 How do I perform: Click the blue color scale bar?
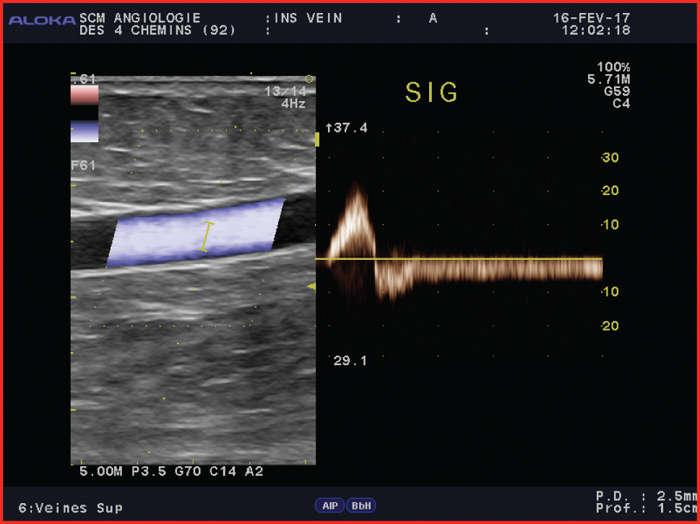coord(84,132)
